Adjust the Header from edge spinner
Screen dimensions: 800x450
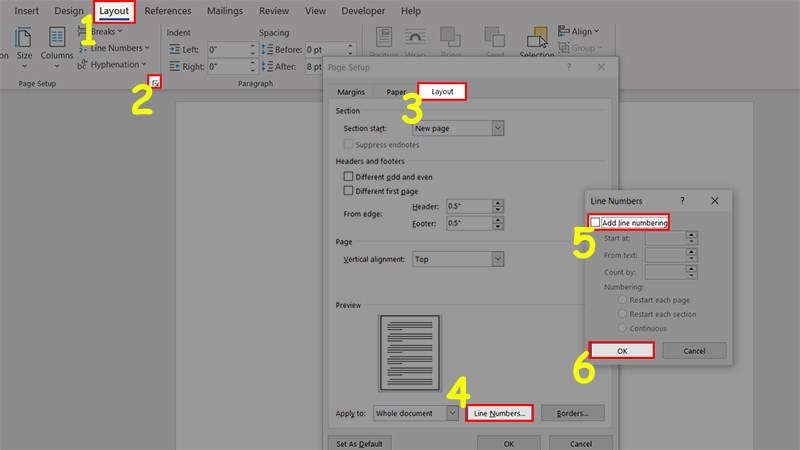498,206
